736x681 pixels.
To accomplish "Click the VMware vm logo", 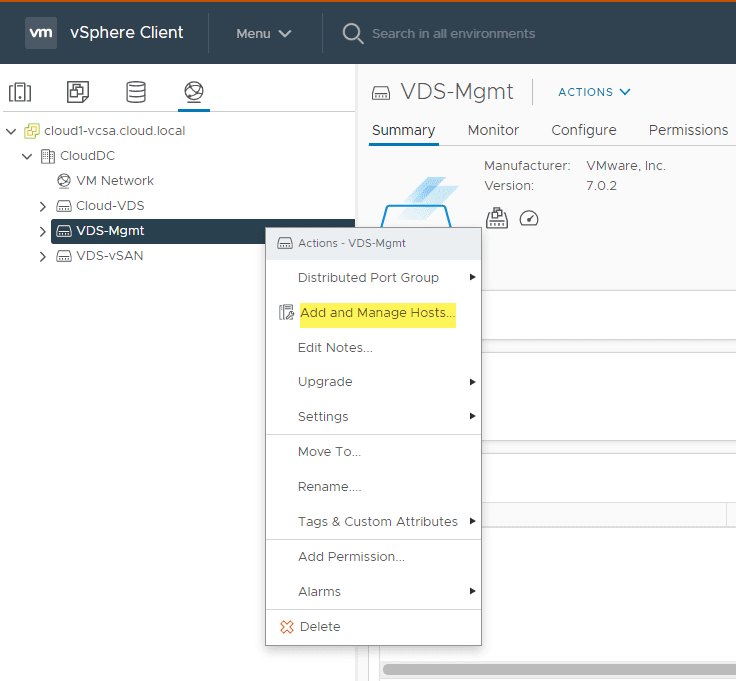I will [x=41, y=33].
